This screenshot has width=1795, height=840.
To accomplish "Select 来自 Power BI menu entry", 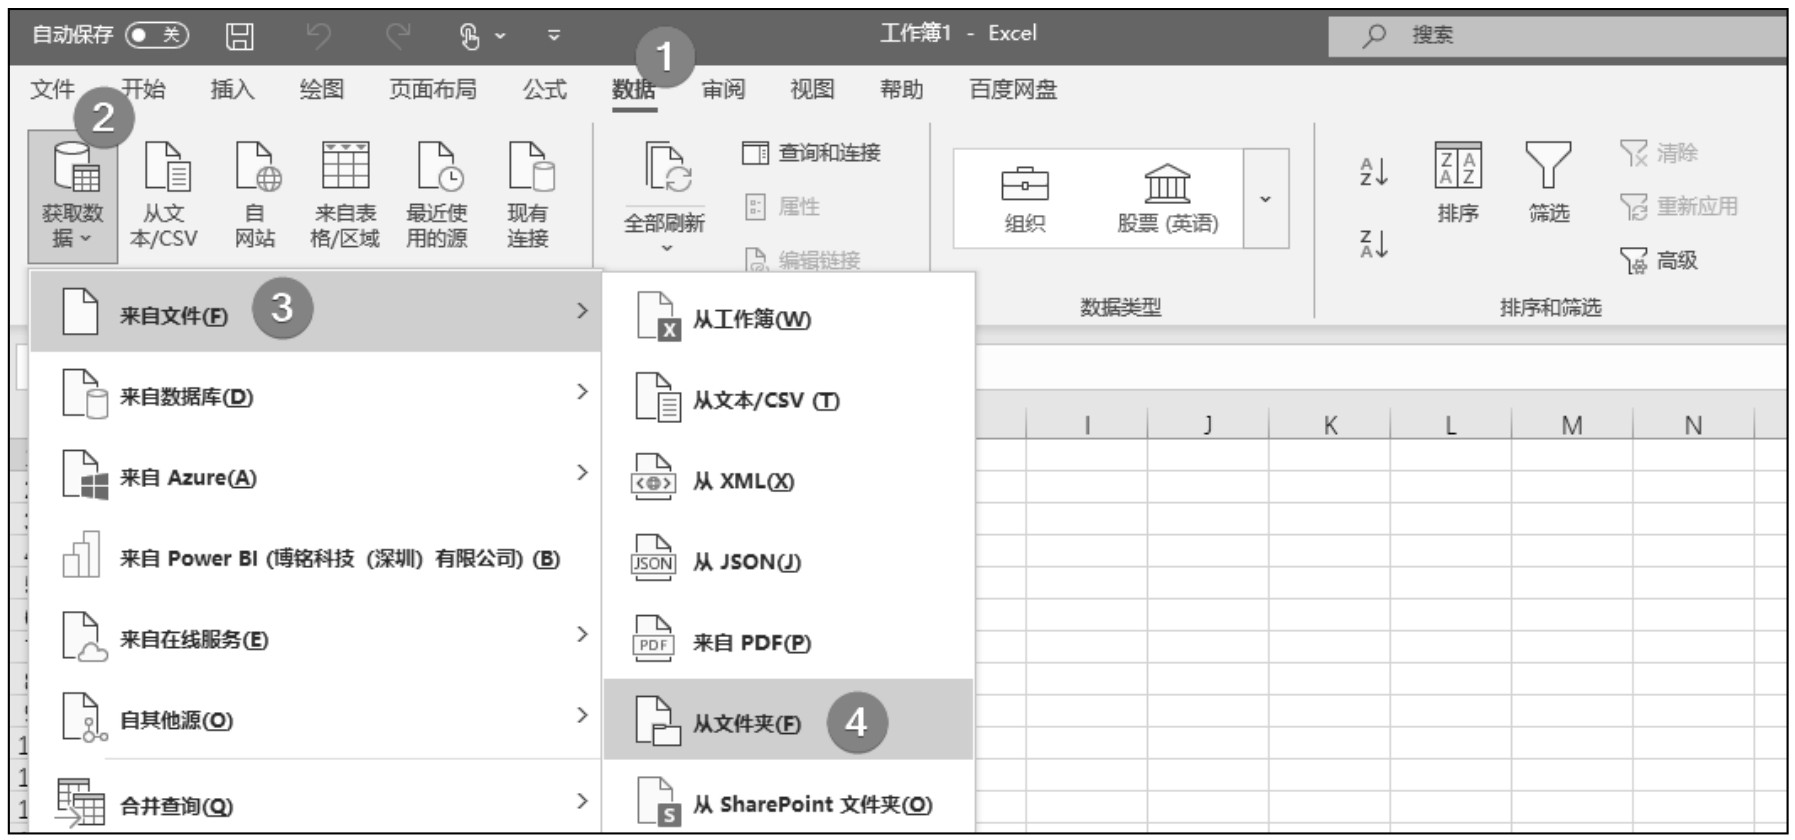I will 316,557.
